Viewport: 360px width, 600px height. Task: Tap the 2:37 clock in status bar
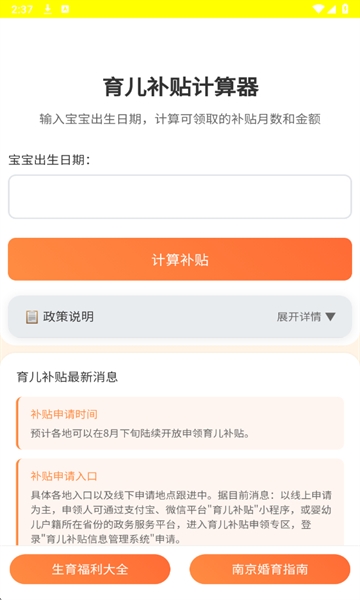[x=22, y=9]
